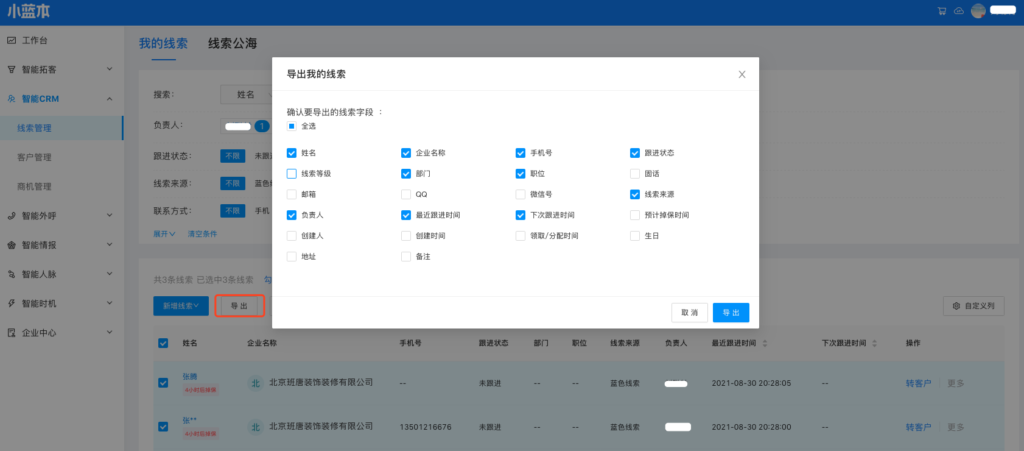Image resolution: width=1024 pixels, height=451 pixels.
Task: Open the user avatar in header
Action: point(978,11)
